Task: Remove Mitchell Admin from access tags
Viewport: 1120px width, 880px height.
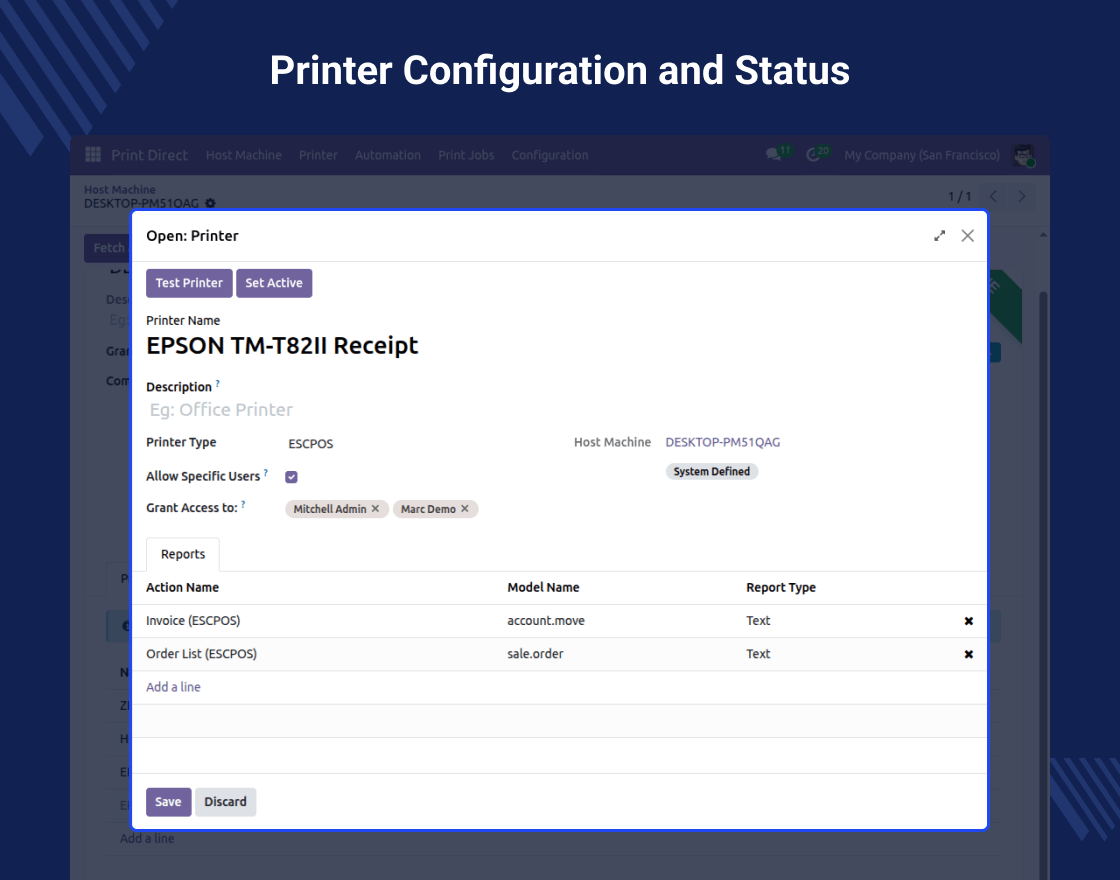Action: 376,509
